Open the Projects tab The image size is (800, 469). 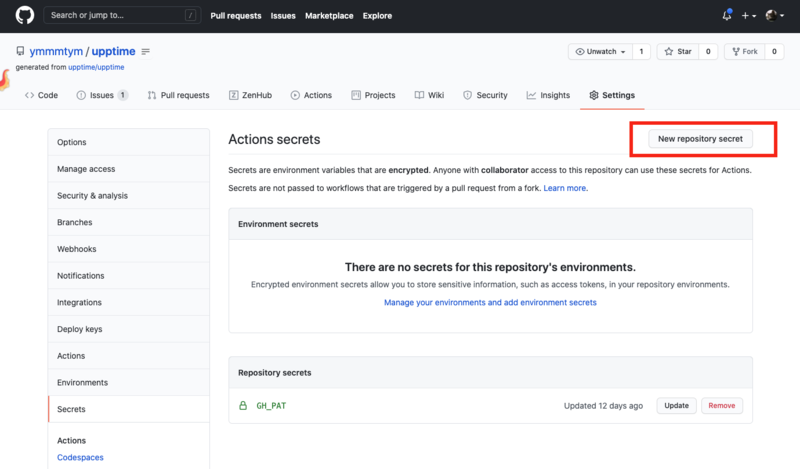coord(373,95)
